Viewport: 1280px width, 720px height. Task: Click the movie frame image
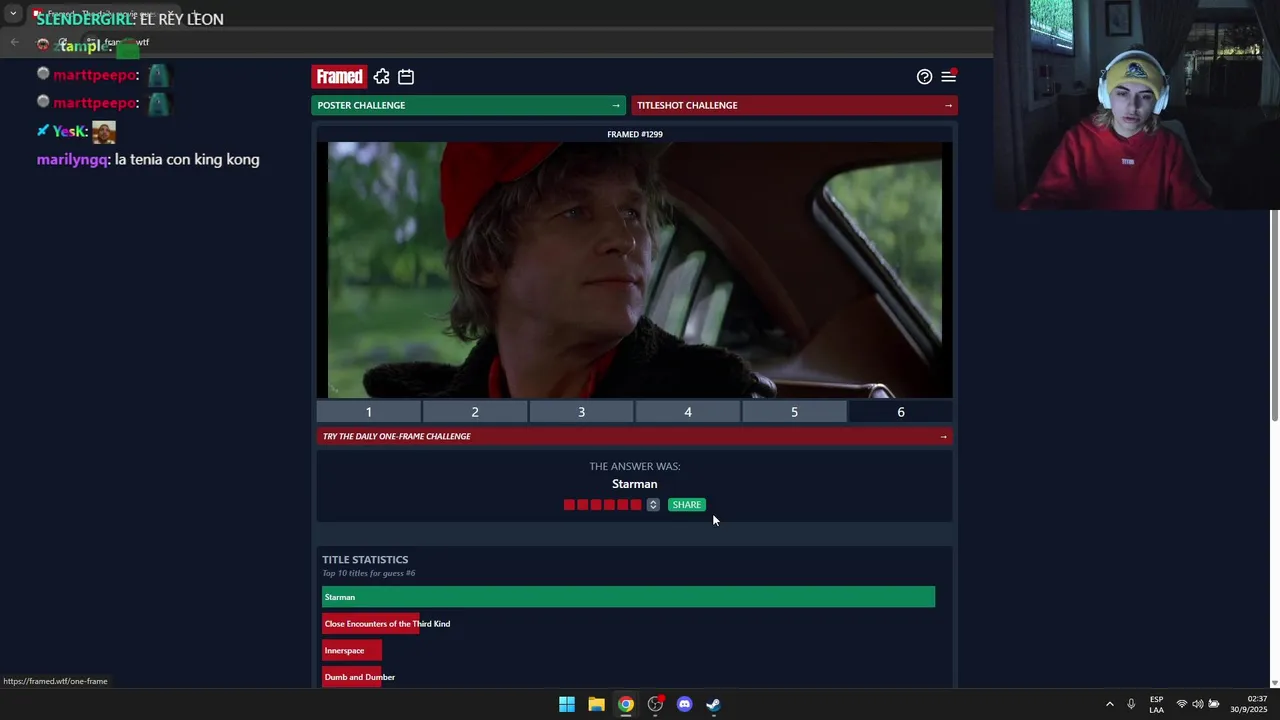634,270
